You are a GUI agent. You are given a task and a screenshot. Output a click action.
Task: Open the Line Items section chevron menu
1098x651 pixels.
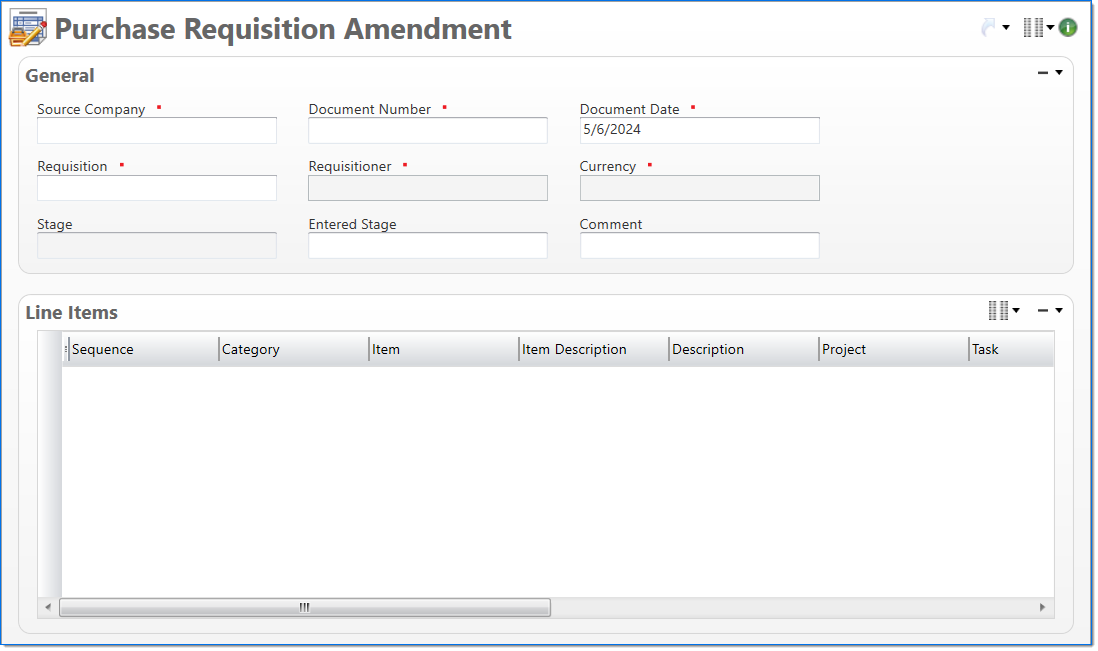(1059, 310)
